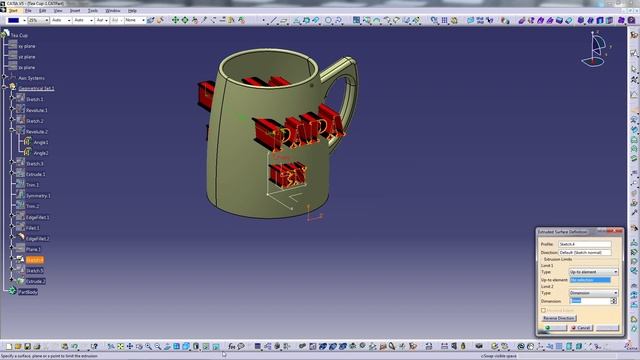Click the Save icon

point(27,347)
